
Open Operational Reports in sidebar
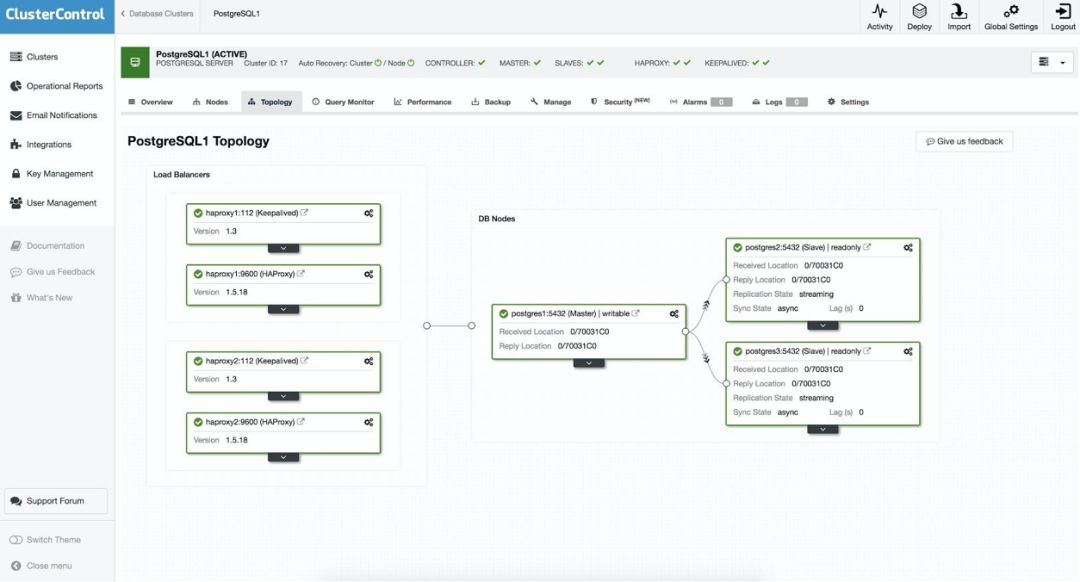(x=57, y=86)
